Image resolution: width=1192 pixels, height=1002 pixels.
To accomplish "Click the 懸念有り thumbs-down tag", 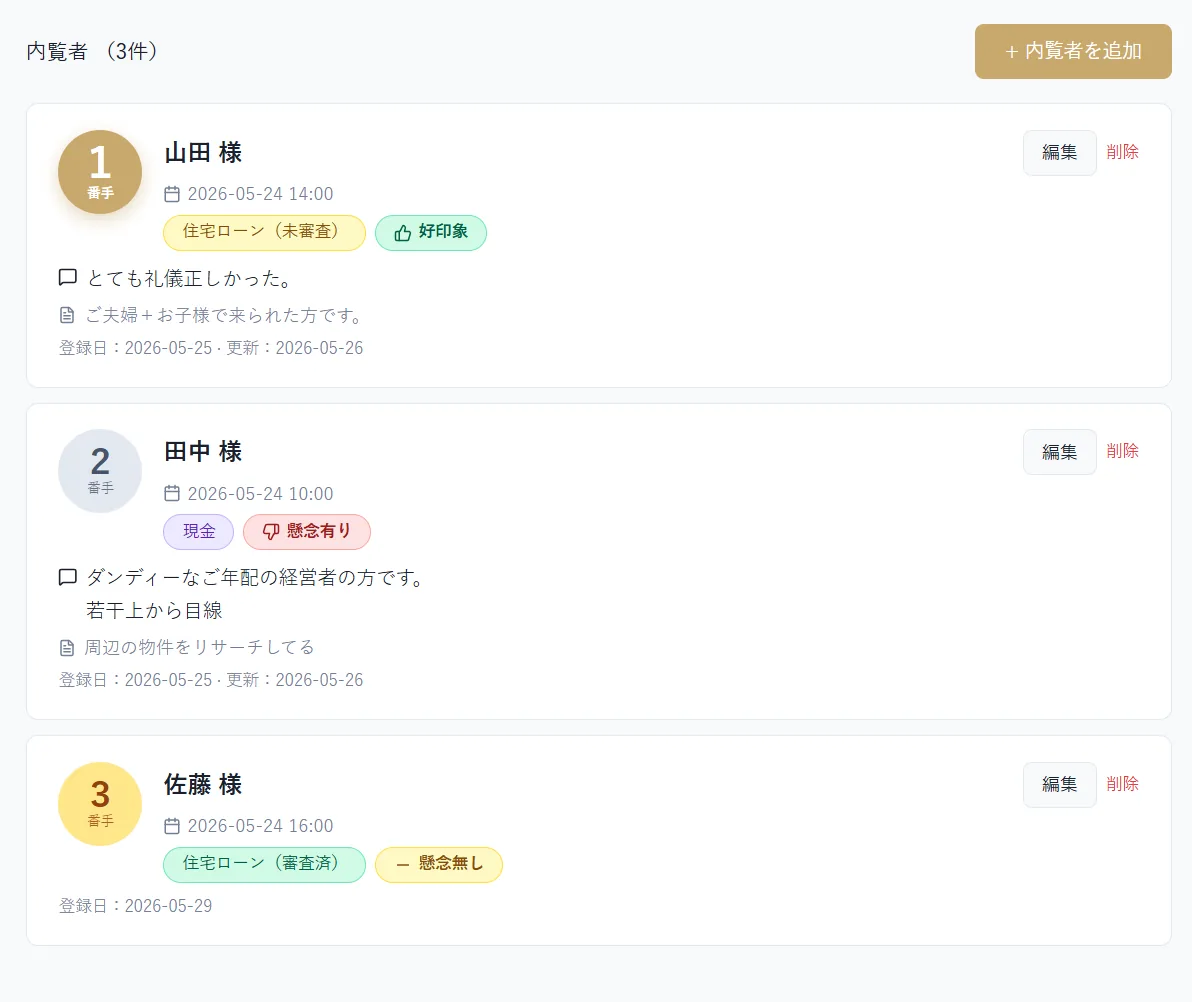I will (306, 531).
